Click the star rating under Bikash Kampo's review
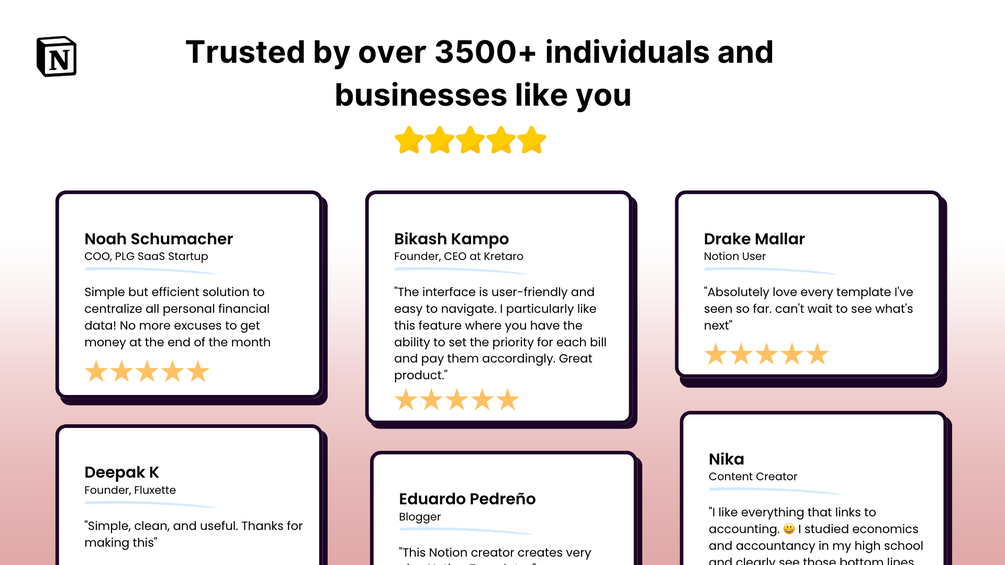The image size is (1005, 565). click(x=457, y=400)
